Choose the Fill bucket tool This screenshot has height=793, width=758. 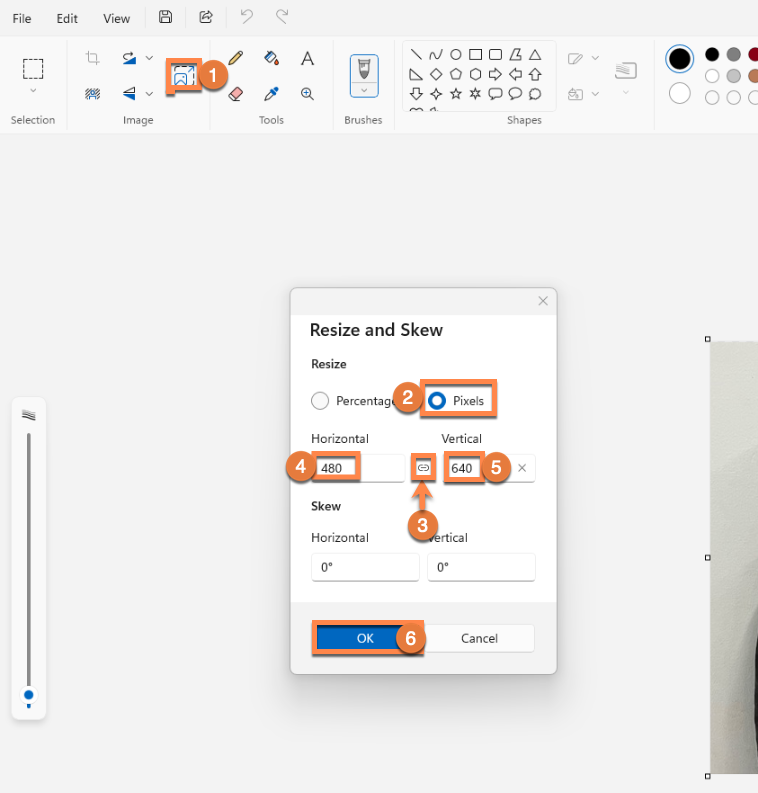pos(271,58)
